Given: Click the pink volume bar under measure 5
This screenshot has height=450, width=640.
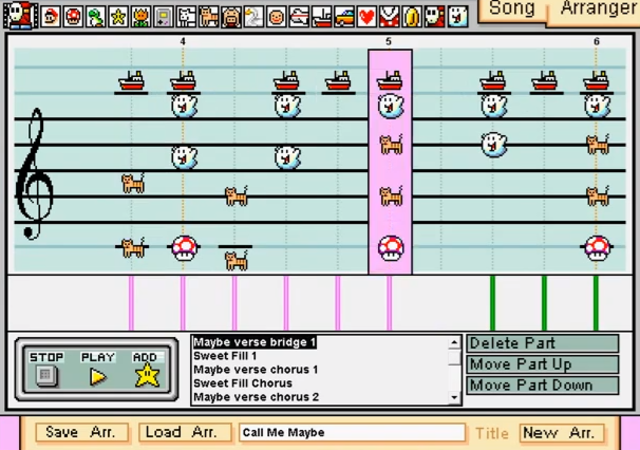Looking at the screenshot, I should click(389, 303).
